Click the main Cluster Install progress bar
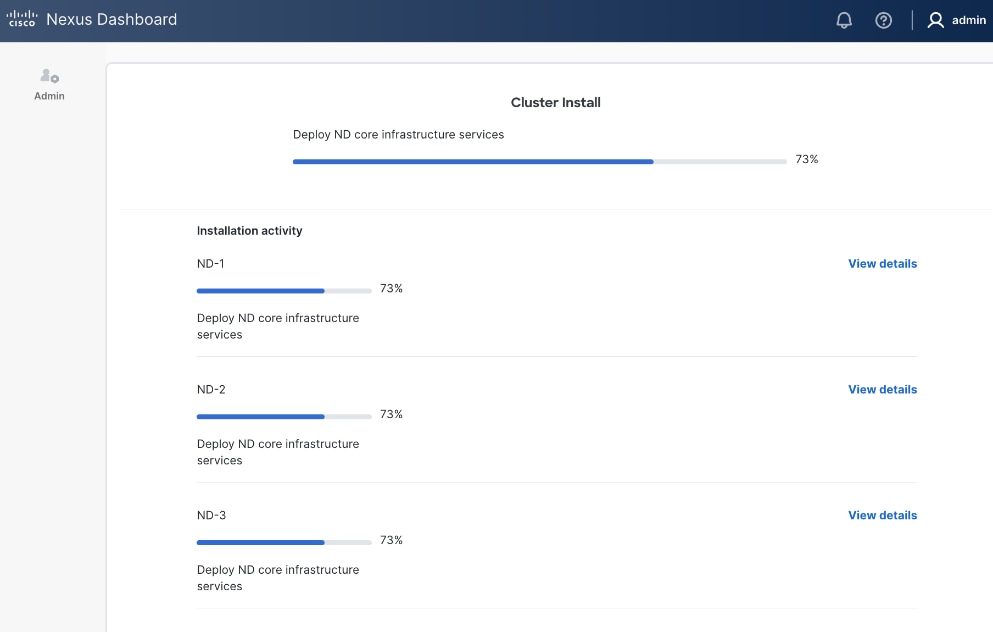 click(540, 161)
